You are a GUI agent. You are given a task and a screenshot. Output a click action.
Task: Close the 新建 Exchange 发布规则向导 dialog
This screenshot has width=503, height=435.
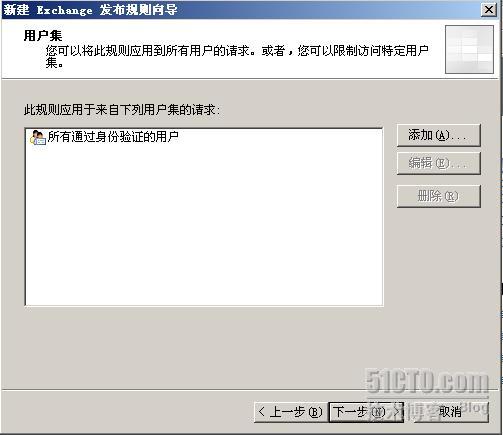point(489,9)
